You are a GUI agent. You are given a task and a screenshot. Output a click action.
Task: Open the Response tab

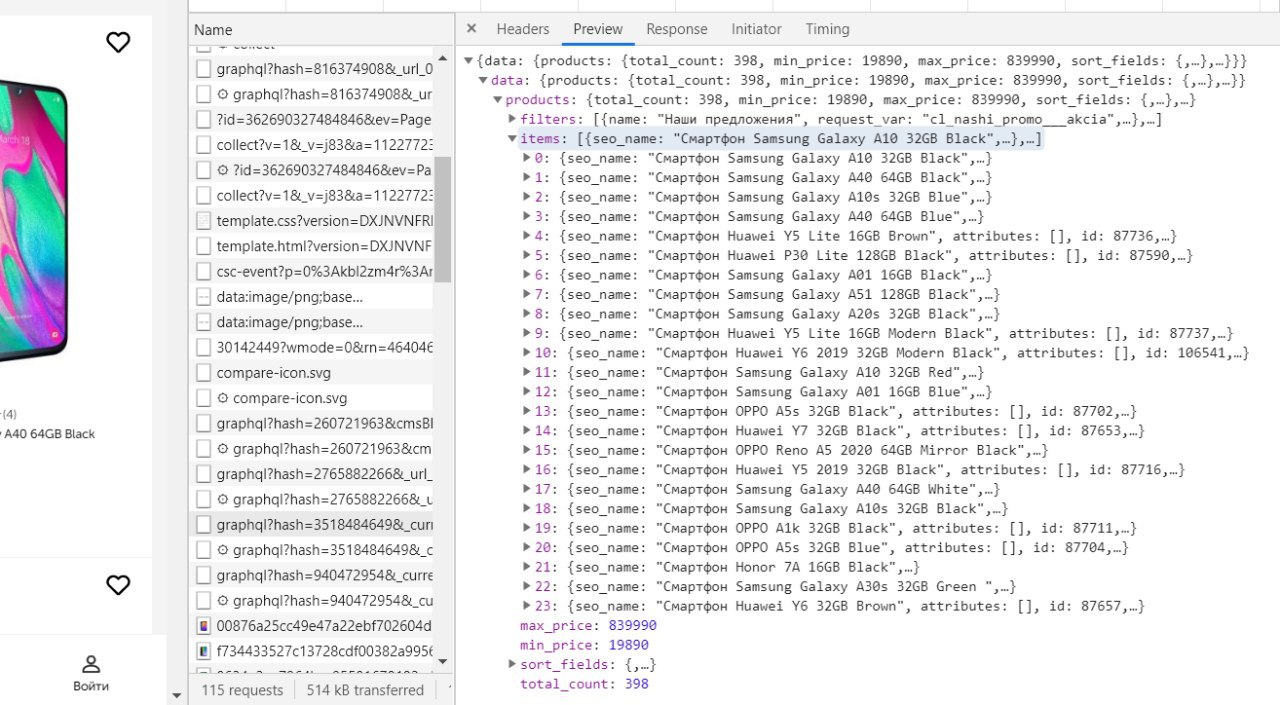[x=677, y=29]
